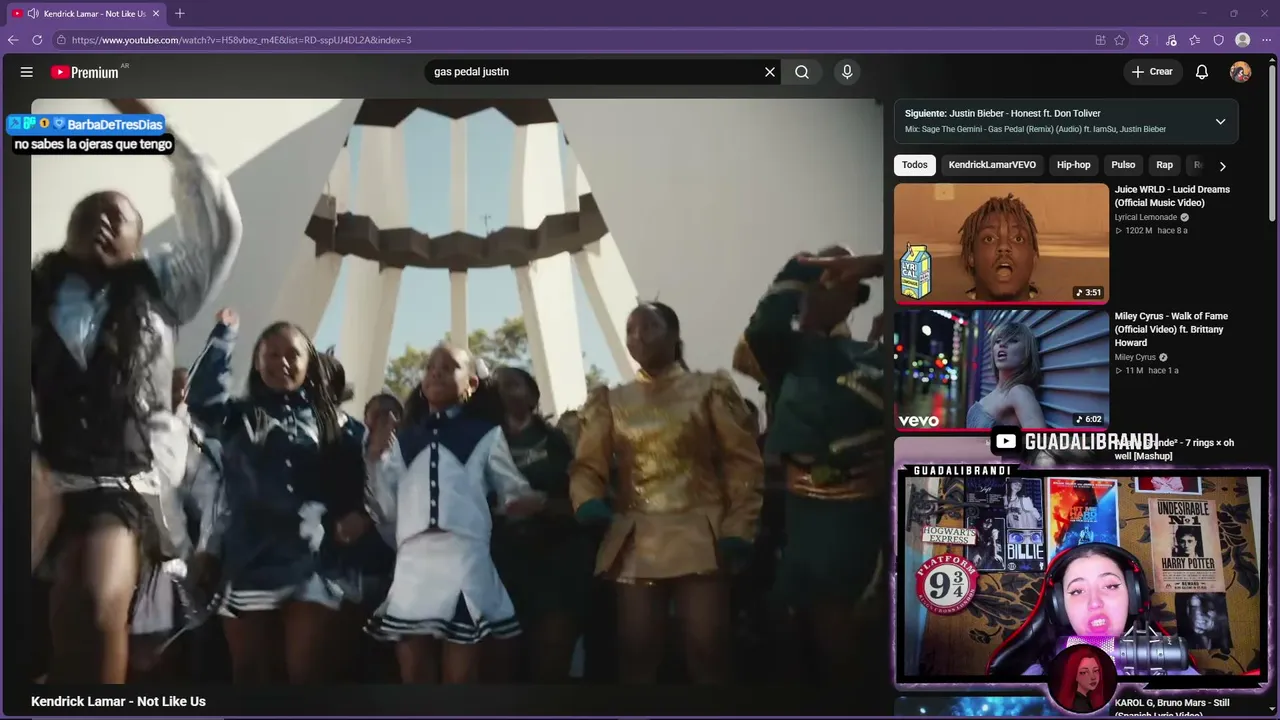Reload the page with the refresh icon
Viewport: 1280px width, 720px height.
[37, 40]
